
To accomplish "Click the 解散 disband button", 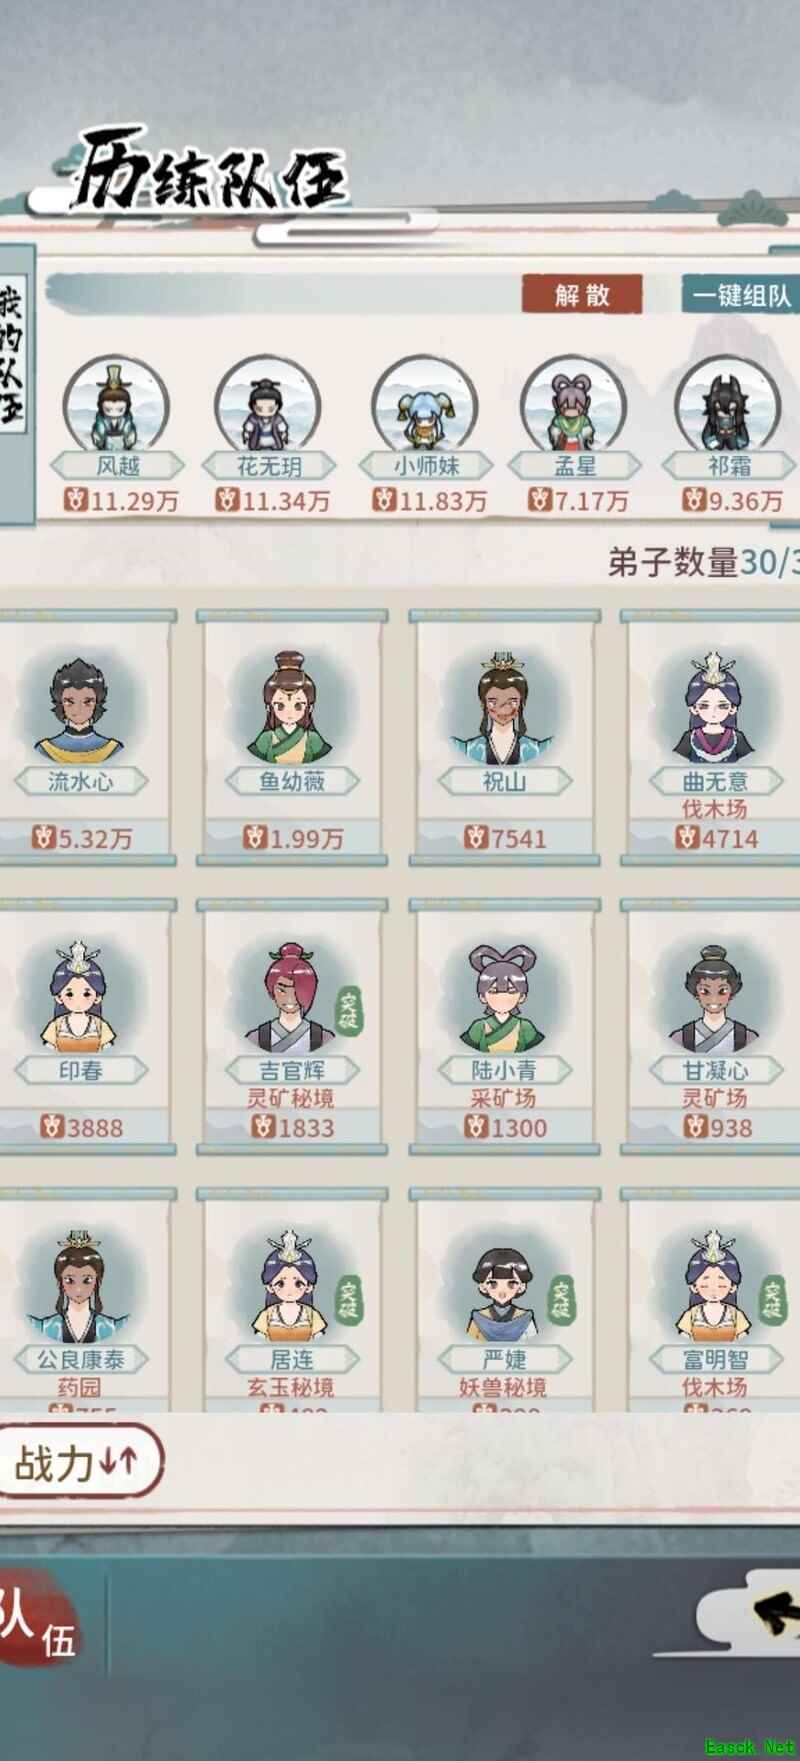I will coord(582,294).
